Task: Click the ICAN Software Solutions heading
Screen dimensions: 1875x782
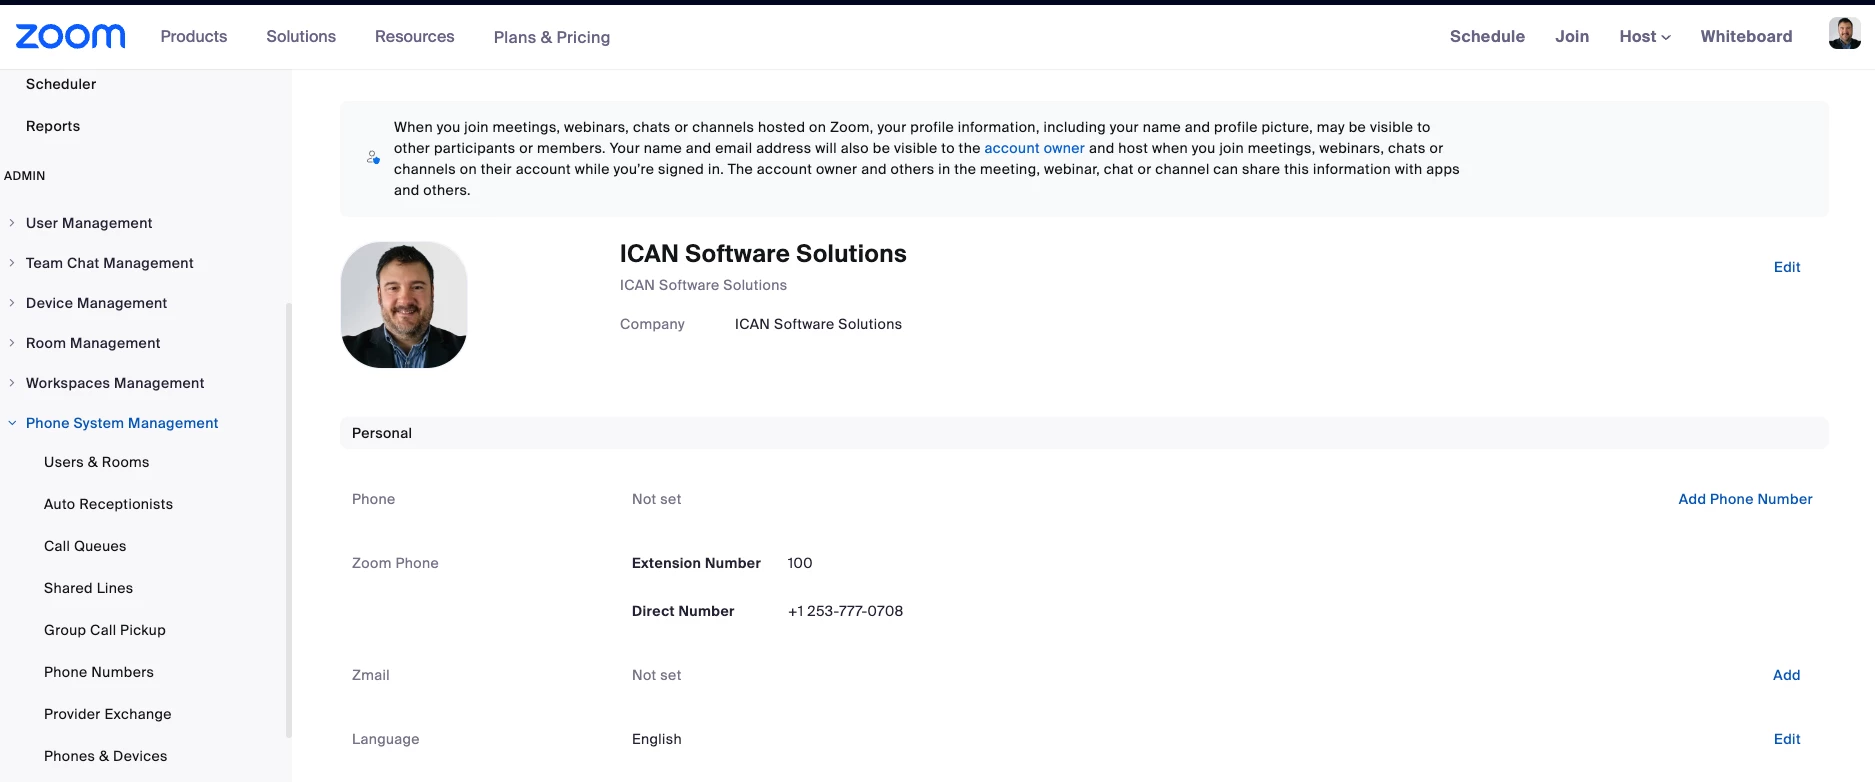Action: coord(763,254)
